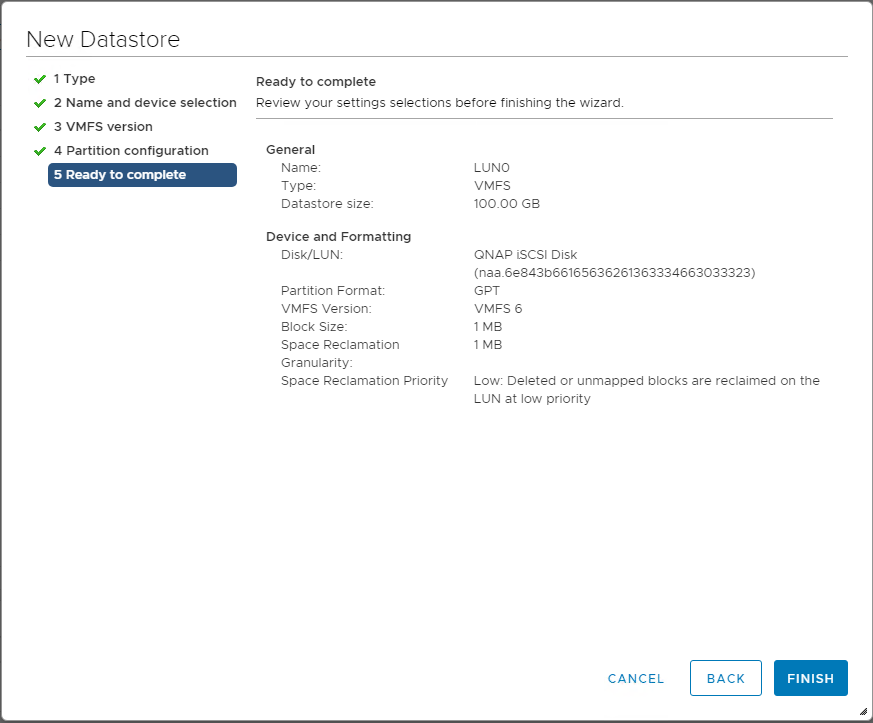Viewport: 873px width, 723px height.
Task: Click FINISH to create the datastore
Action: click(x=810, y=678)
